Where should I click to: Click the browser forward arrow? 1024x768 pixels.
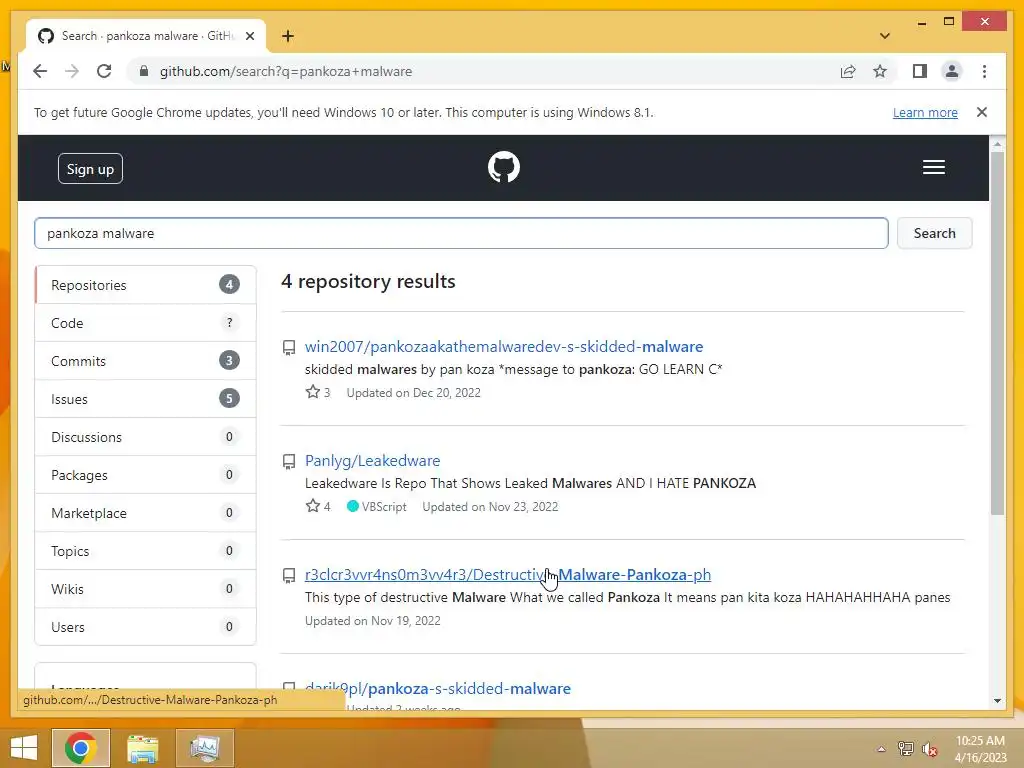click(72, 71)
